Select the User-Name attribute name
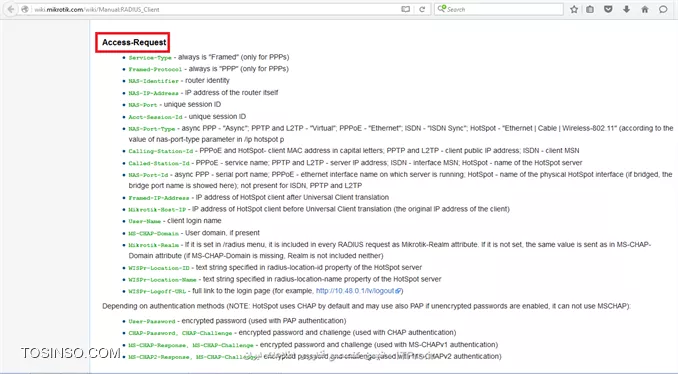This screenshot has height=374, width=678. 144,221
